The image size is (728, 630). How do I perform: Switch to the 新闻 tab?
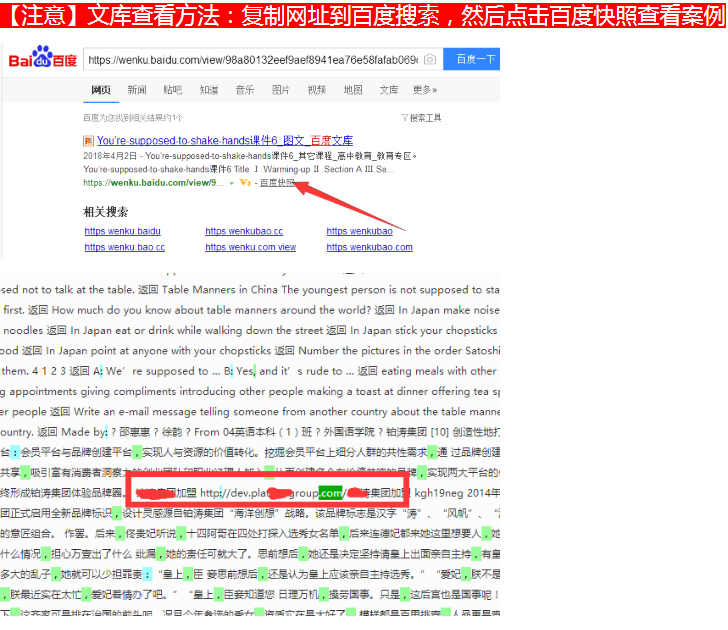[137, 90]
